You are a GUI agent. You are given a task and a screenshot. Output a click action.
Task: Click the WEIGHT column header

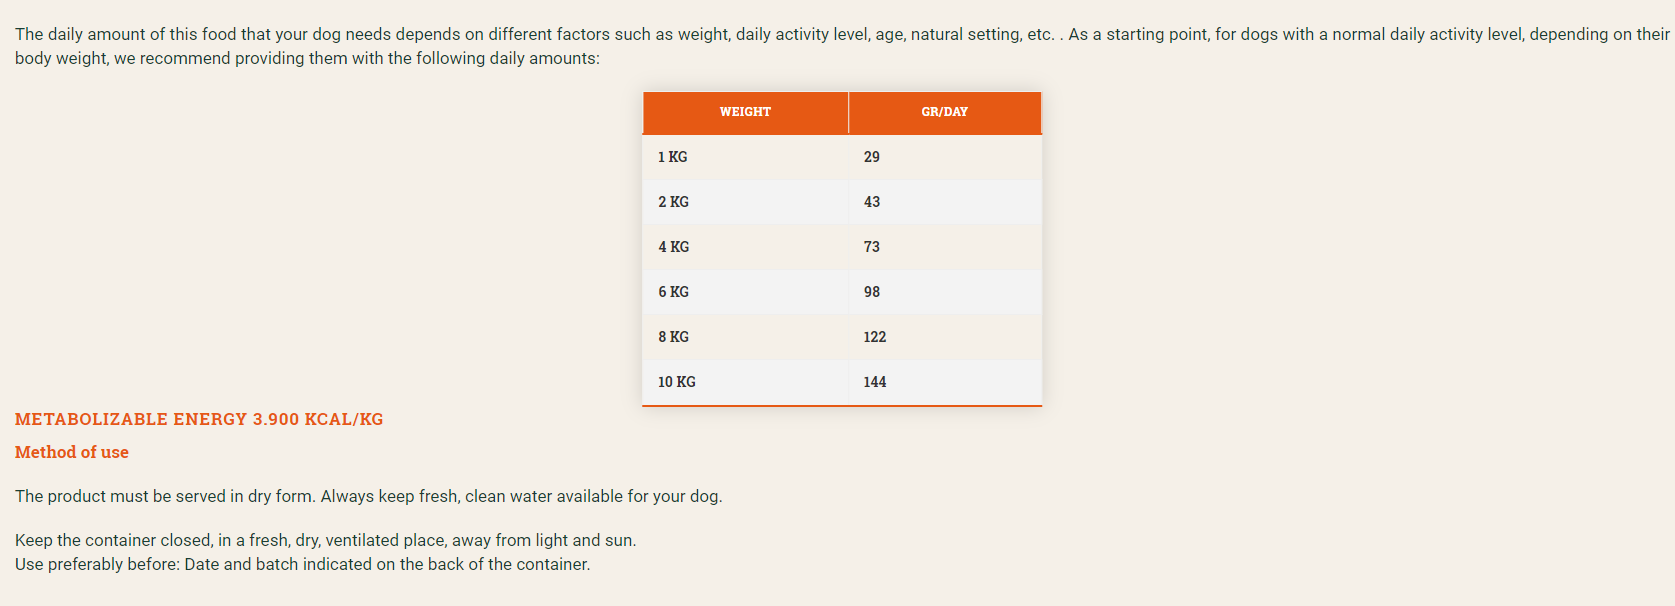click(745, 112)
